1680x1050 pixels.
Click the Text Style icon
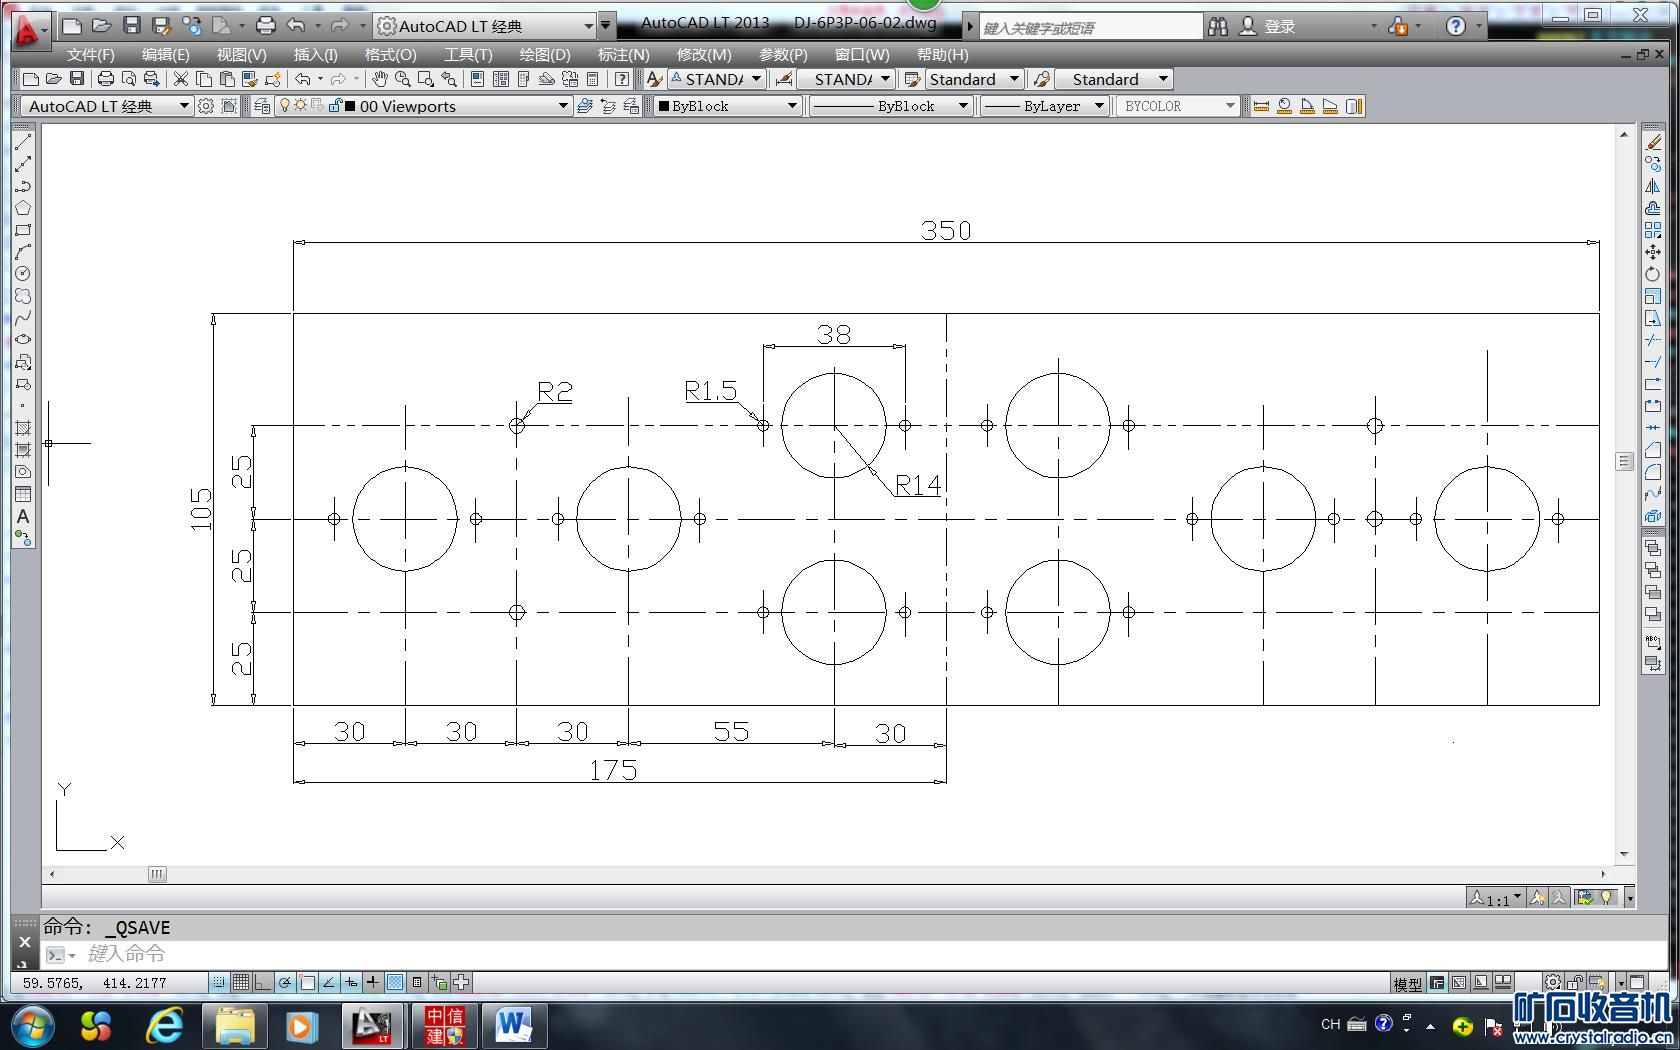tap(654, 79)
